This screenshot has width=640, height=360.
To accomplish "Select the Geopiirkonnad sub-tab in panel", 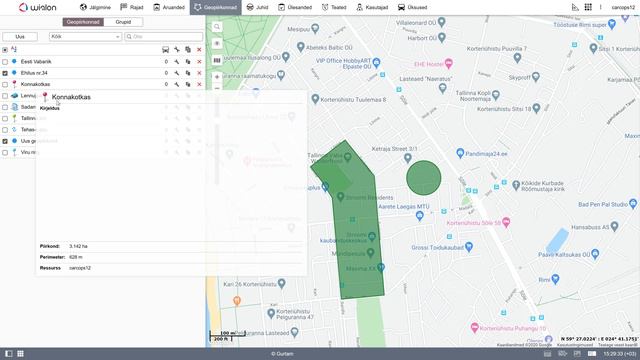I will point(83,22).
